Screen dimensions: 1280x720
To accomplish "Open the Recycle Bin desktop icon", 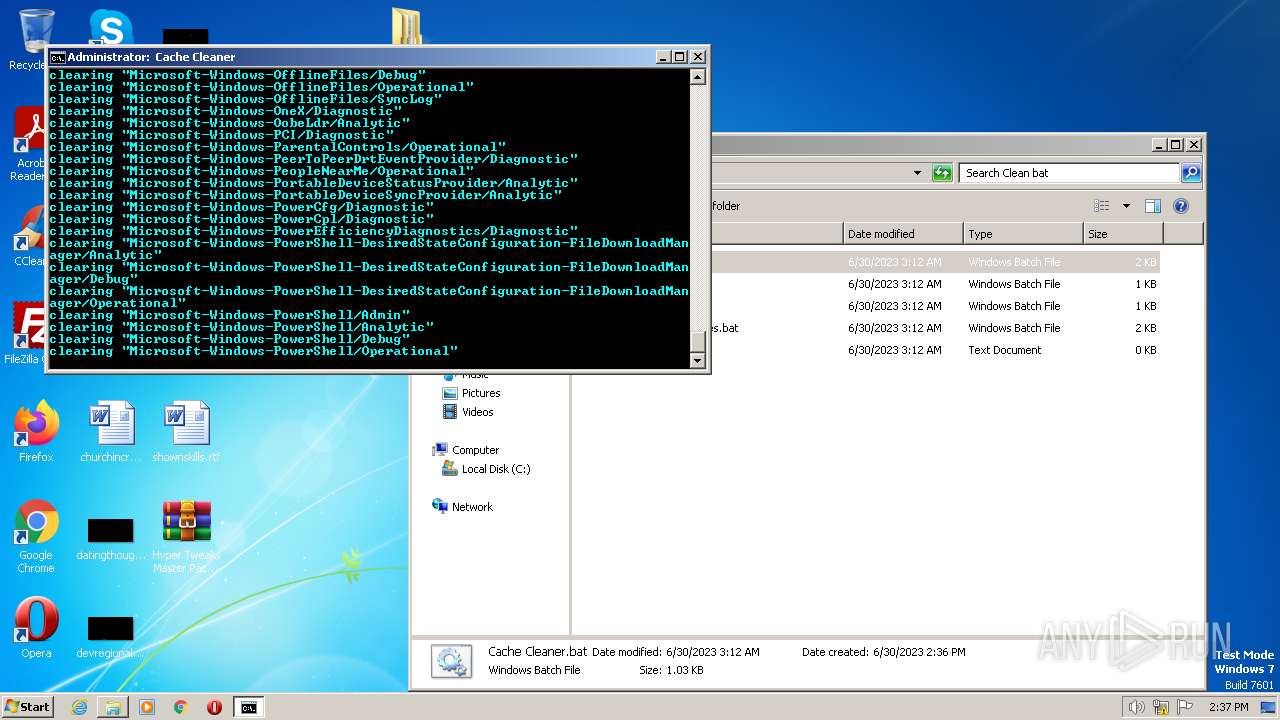I will pos(35,30).
